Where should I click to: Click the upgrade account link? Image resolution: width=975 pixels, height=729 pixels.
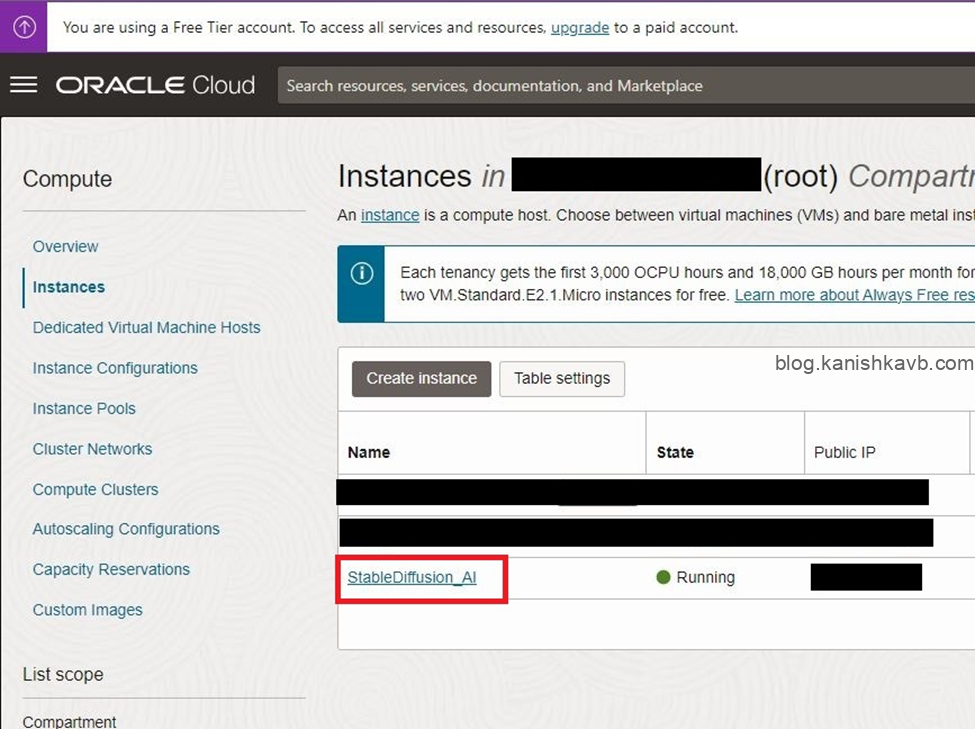579,27
